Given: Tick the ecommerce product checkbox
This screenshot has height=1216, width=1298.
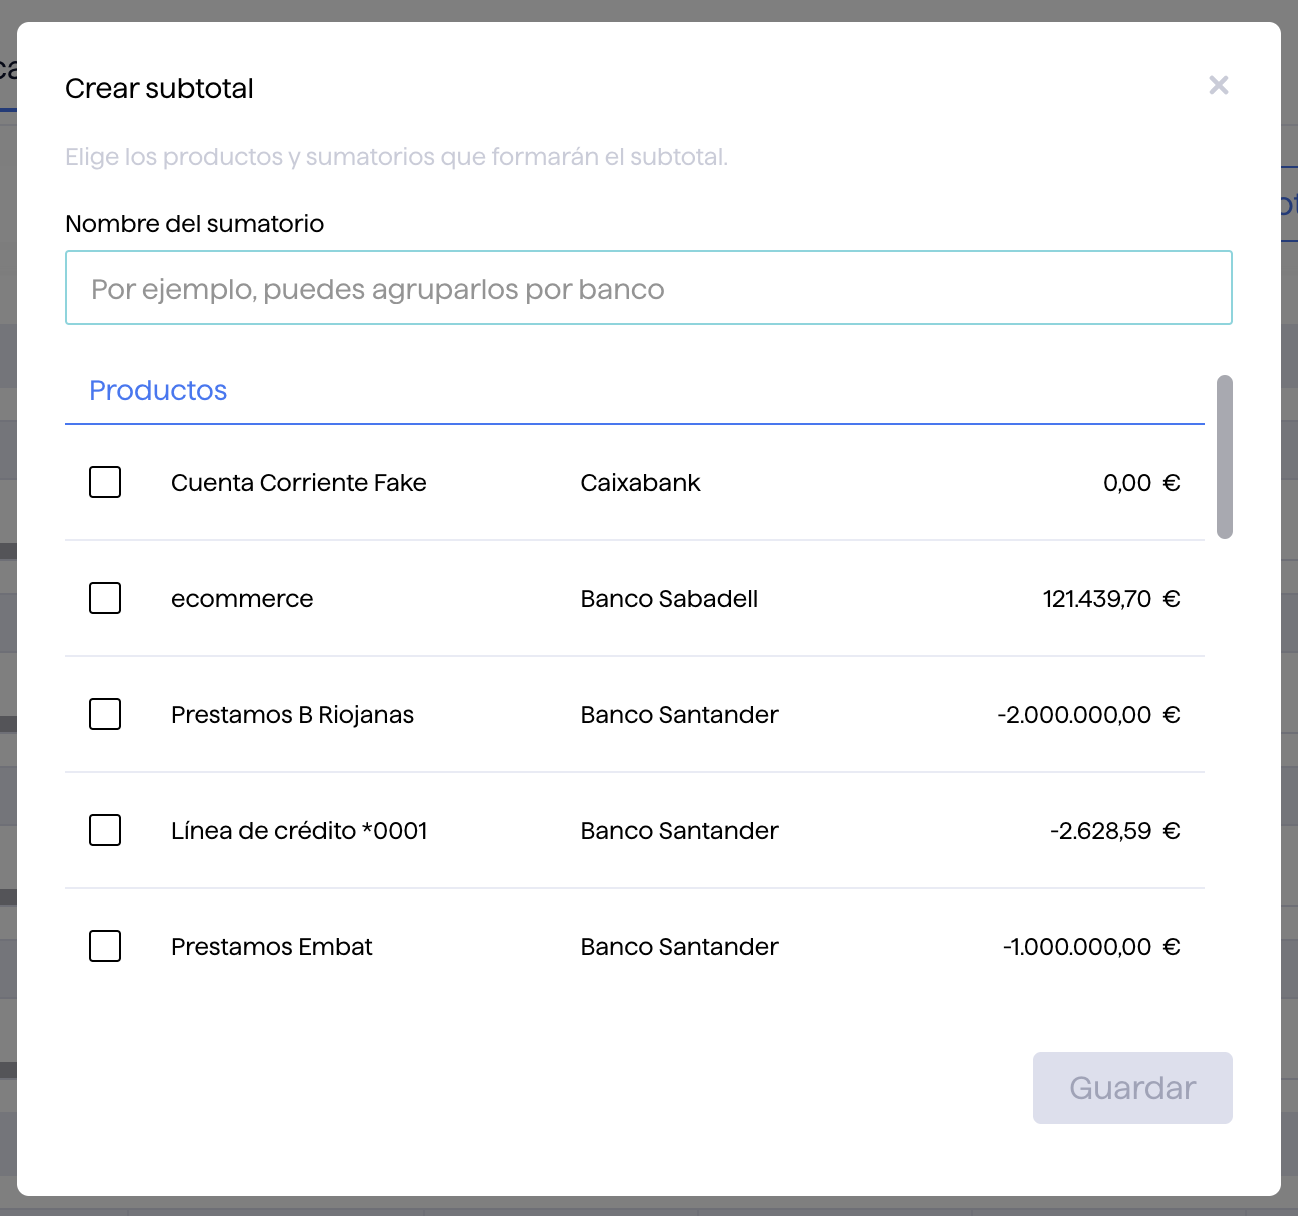Looking at the screenshot, I should tap(105, 598).
